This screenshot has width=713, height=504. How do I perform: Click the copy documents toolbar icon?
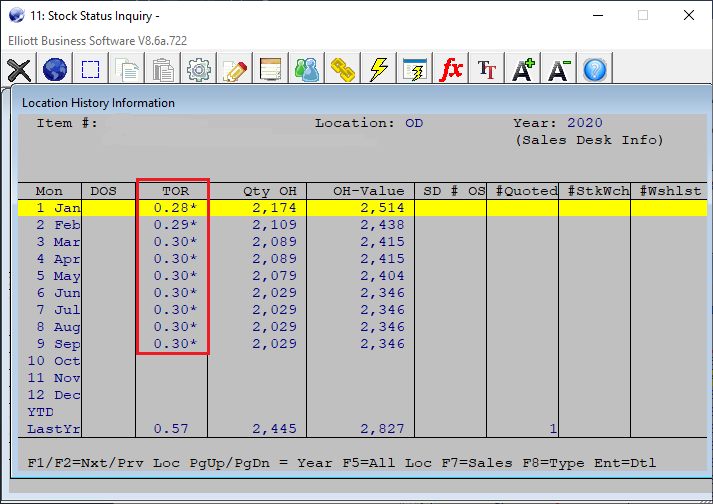click(x=127, y=69)
